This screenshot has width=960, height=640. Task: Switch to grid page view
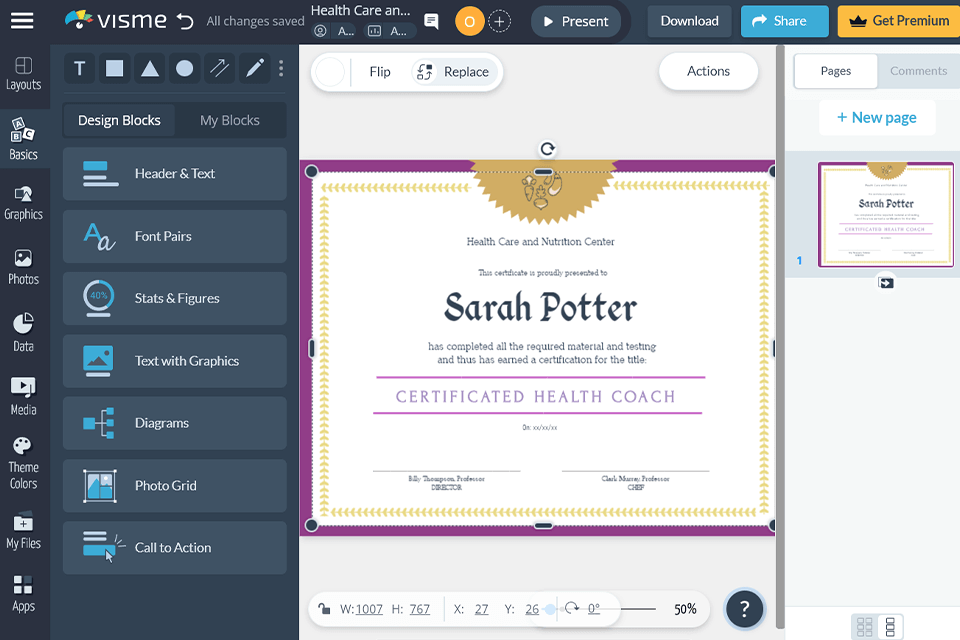[x=864, y=627]
